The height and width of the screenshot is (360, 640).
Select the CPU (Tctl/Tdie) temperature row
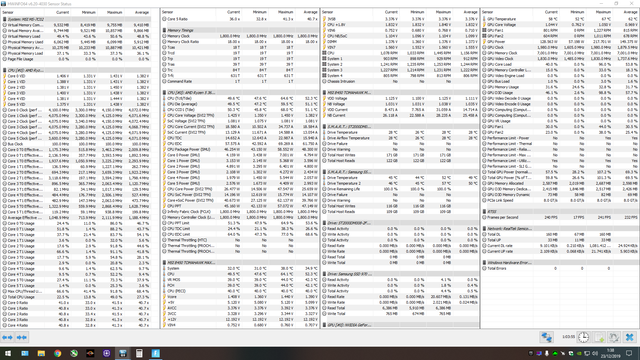tap(240, 98)
